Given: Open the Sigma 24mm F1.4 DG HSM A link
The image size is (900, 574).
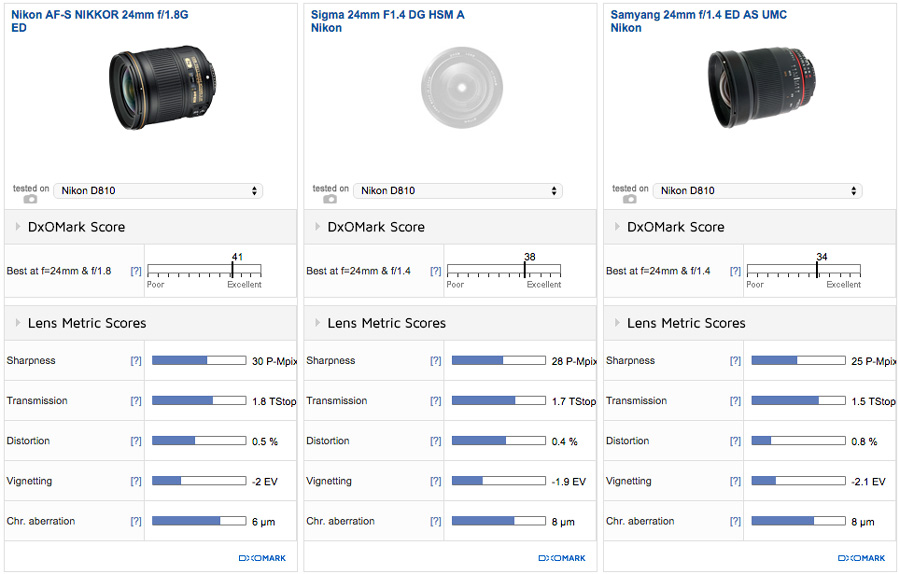Looking at the screenshot, I should pos(388,15).
